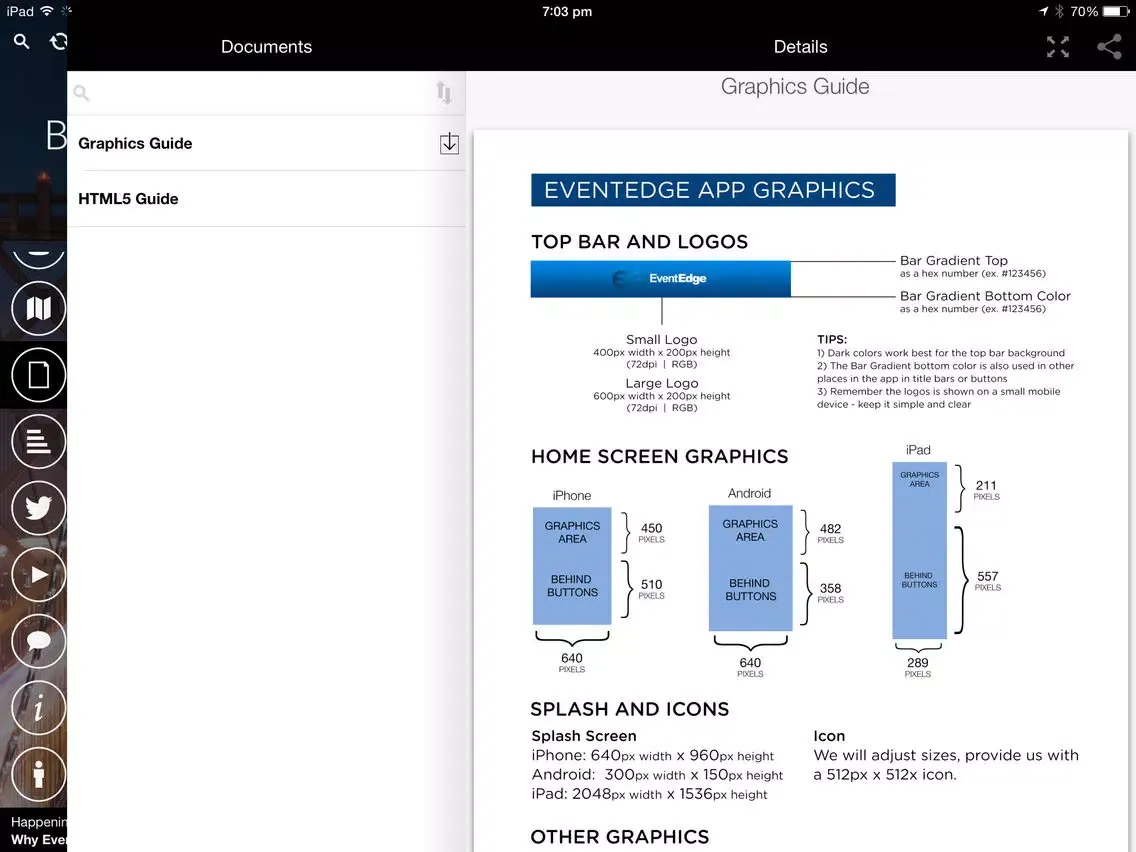Tap the iPad graphics area diagram
This screenshot has width=1136, height=852.
[919, 551]
